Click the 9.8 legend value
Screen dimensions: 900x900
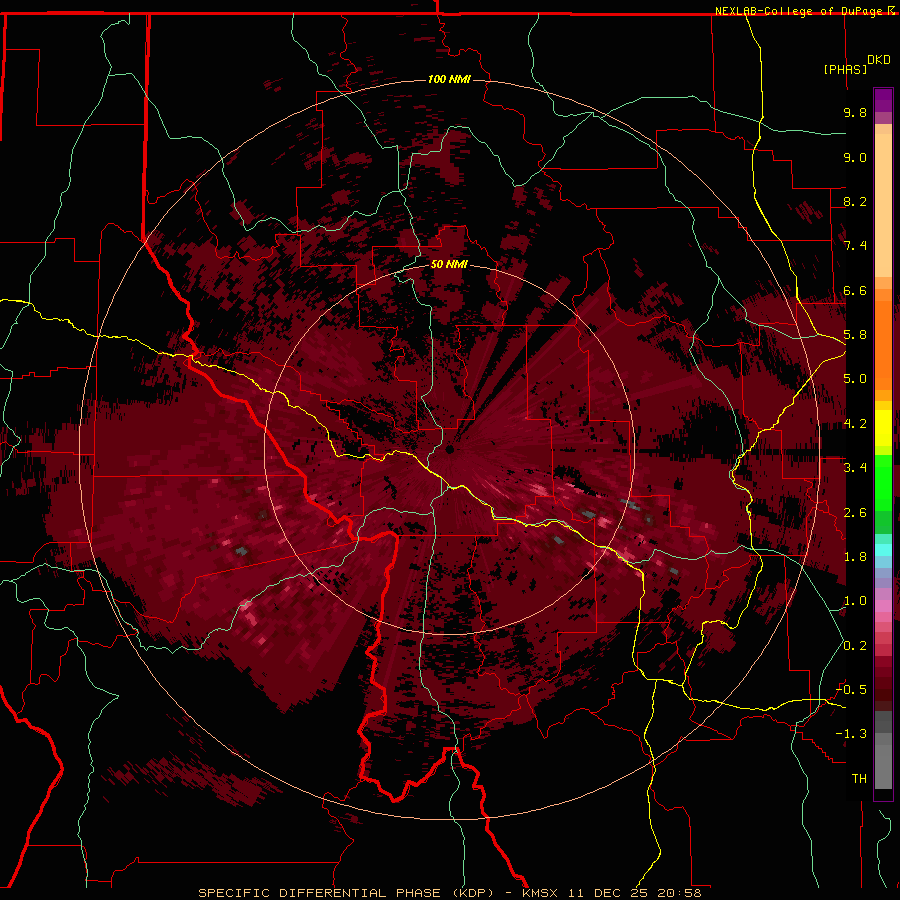[x=855, y=112]
